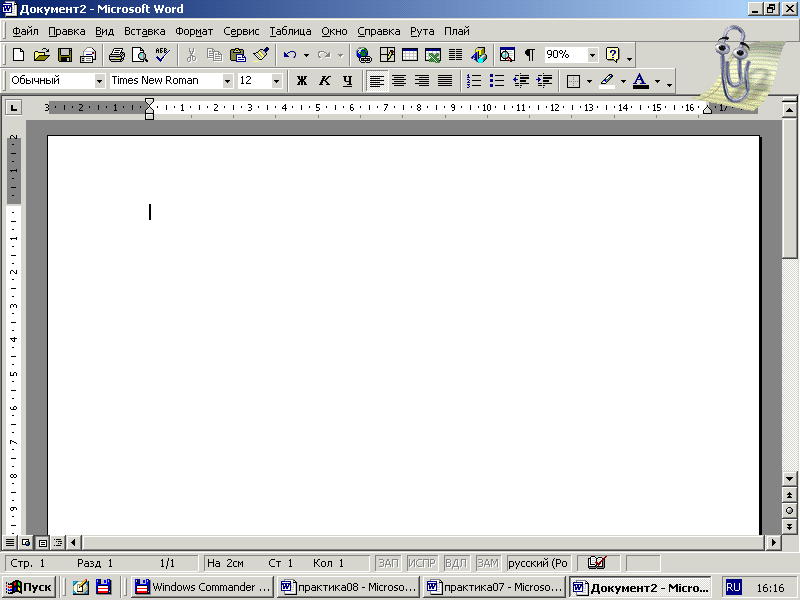Create a new blank document
The width and height of the screenshot is (800, 600).
tap(18, 55)
